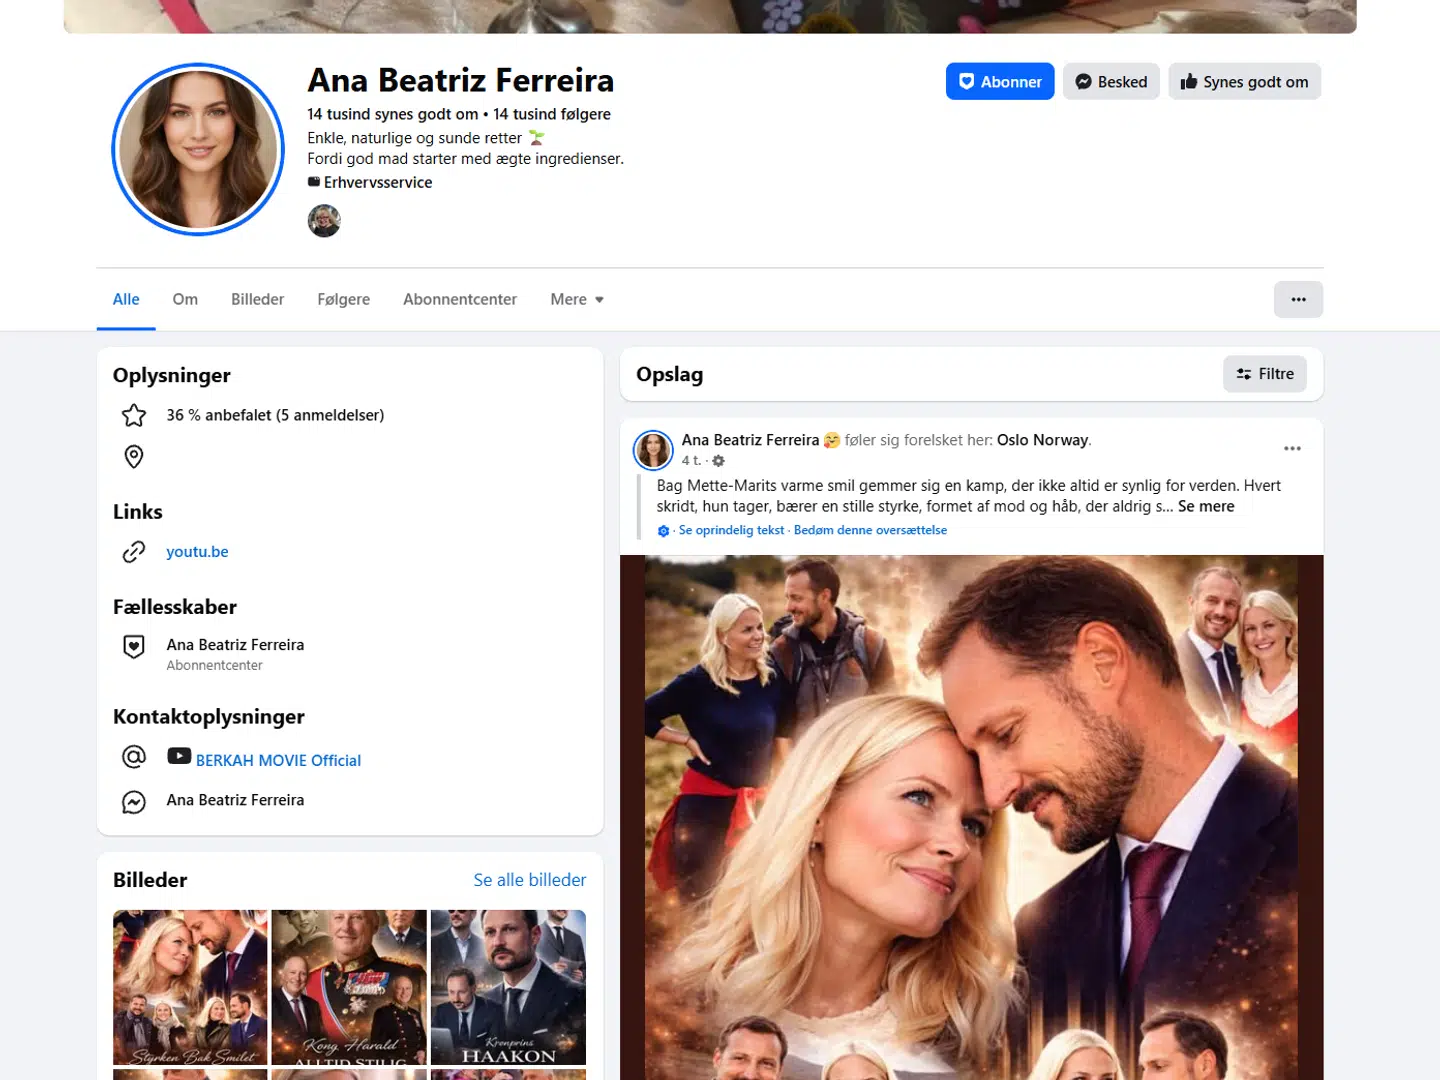Click the link icon beside youtu.be
This screenshot has width=1440, height=1080.
pos(133,551)
